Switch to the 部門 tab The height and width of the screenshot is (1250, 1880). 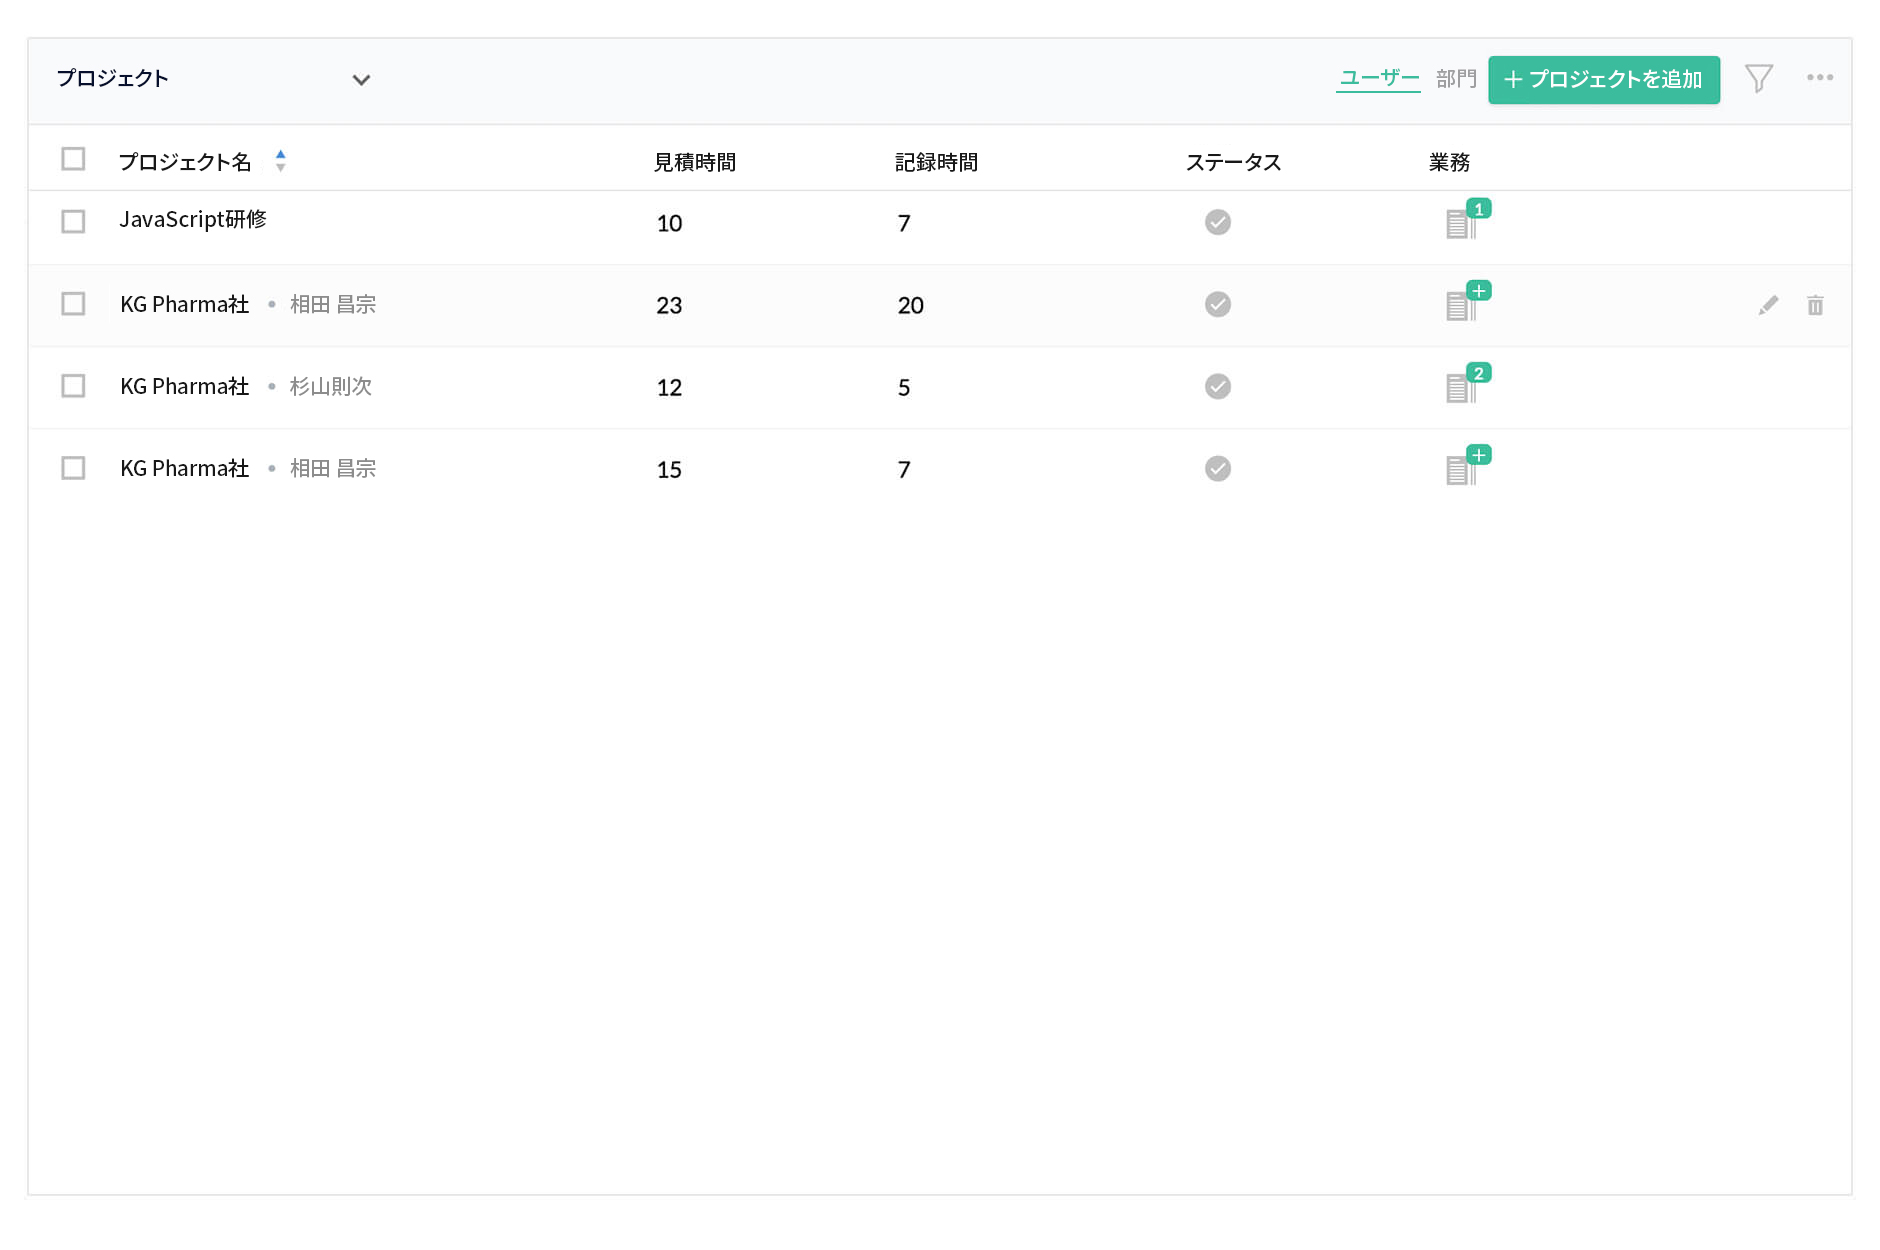pyautogui.click(x=1456, y=77)
